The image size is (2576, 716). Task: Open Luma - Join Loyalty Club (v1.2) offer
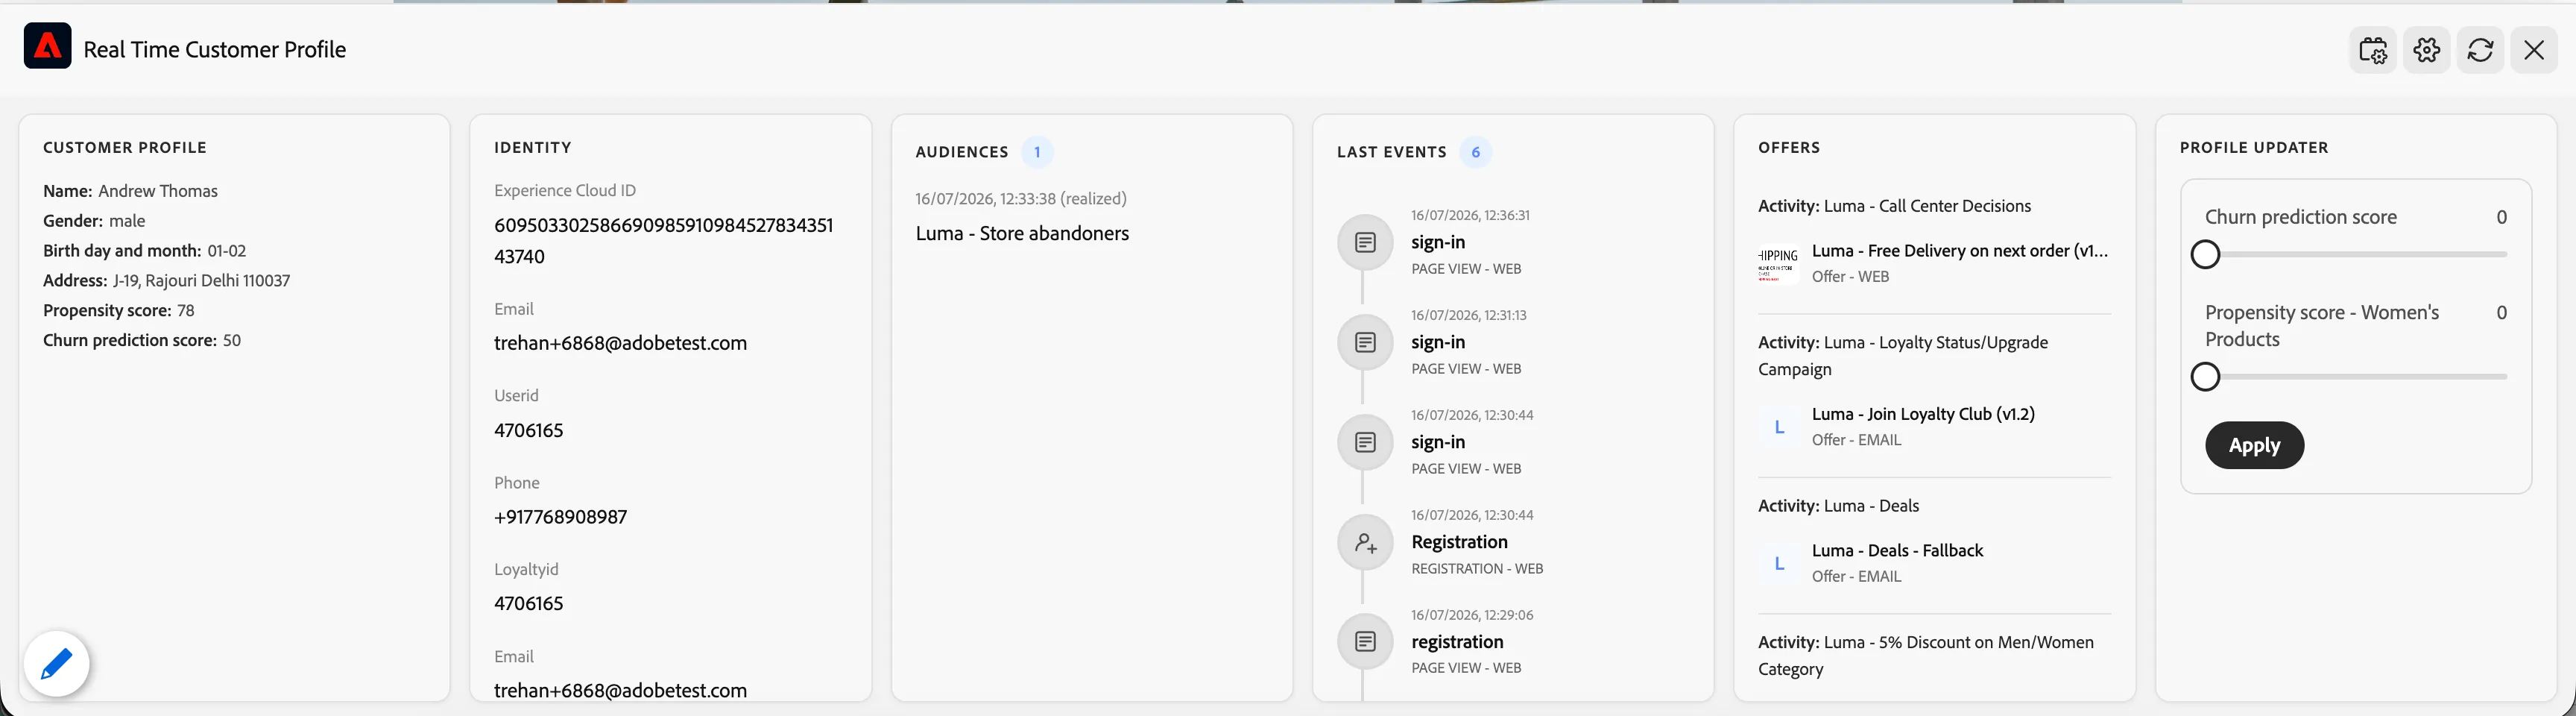point(1923,414)
